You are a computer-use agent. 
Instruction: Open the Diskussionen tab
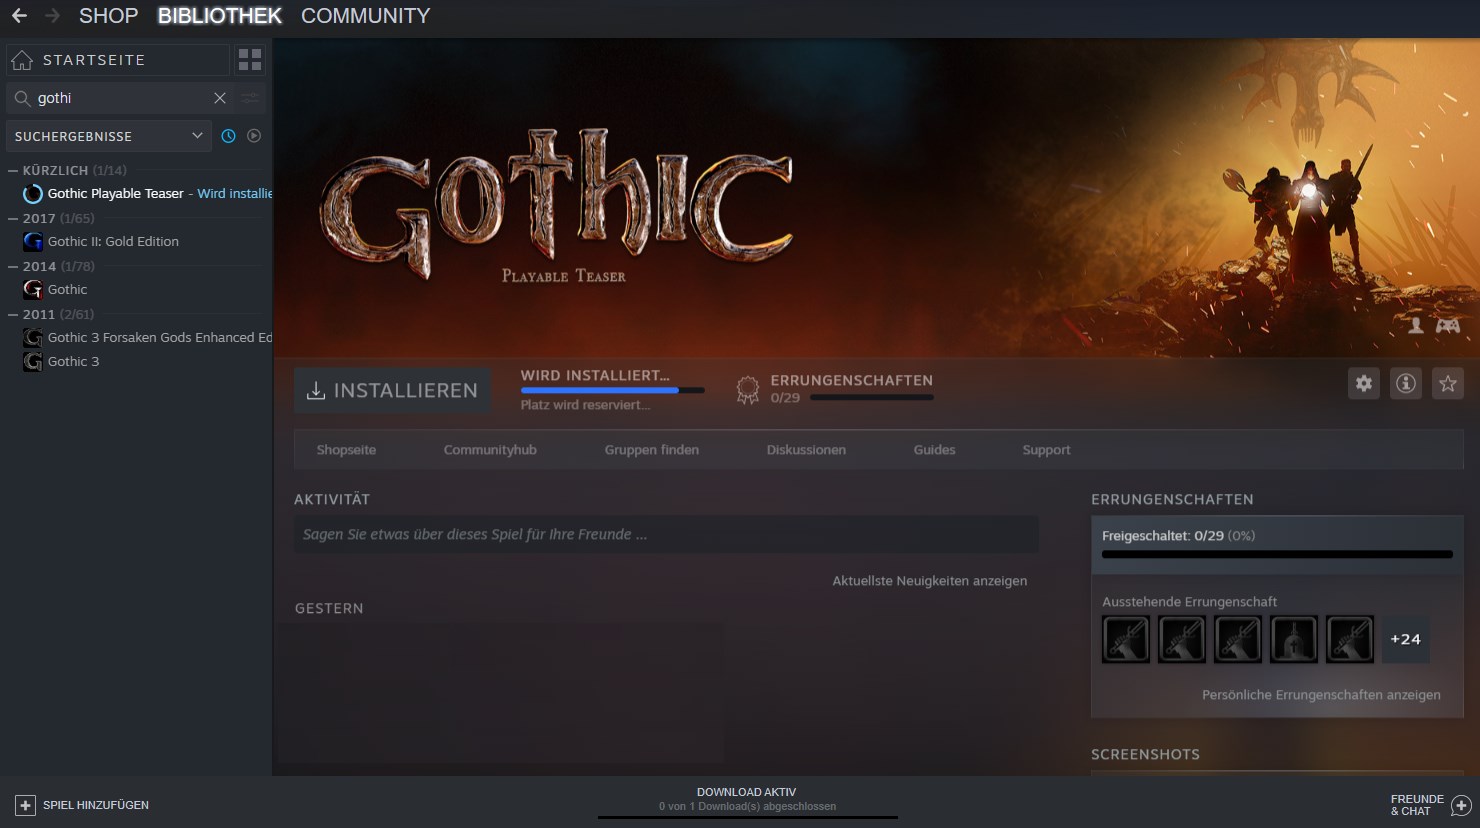coord(806,450)
